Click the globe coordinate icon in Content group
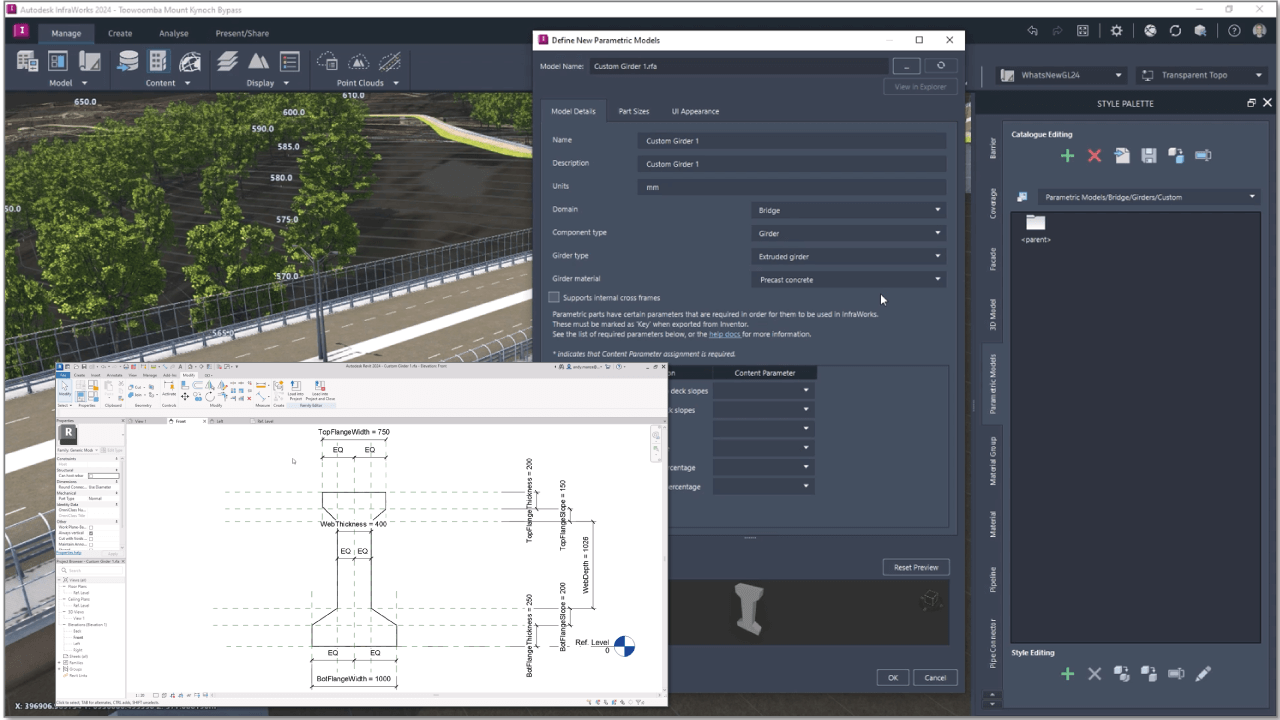This screenshot has height=720, width=1280. pyautogui.click(x=190, y=61)
